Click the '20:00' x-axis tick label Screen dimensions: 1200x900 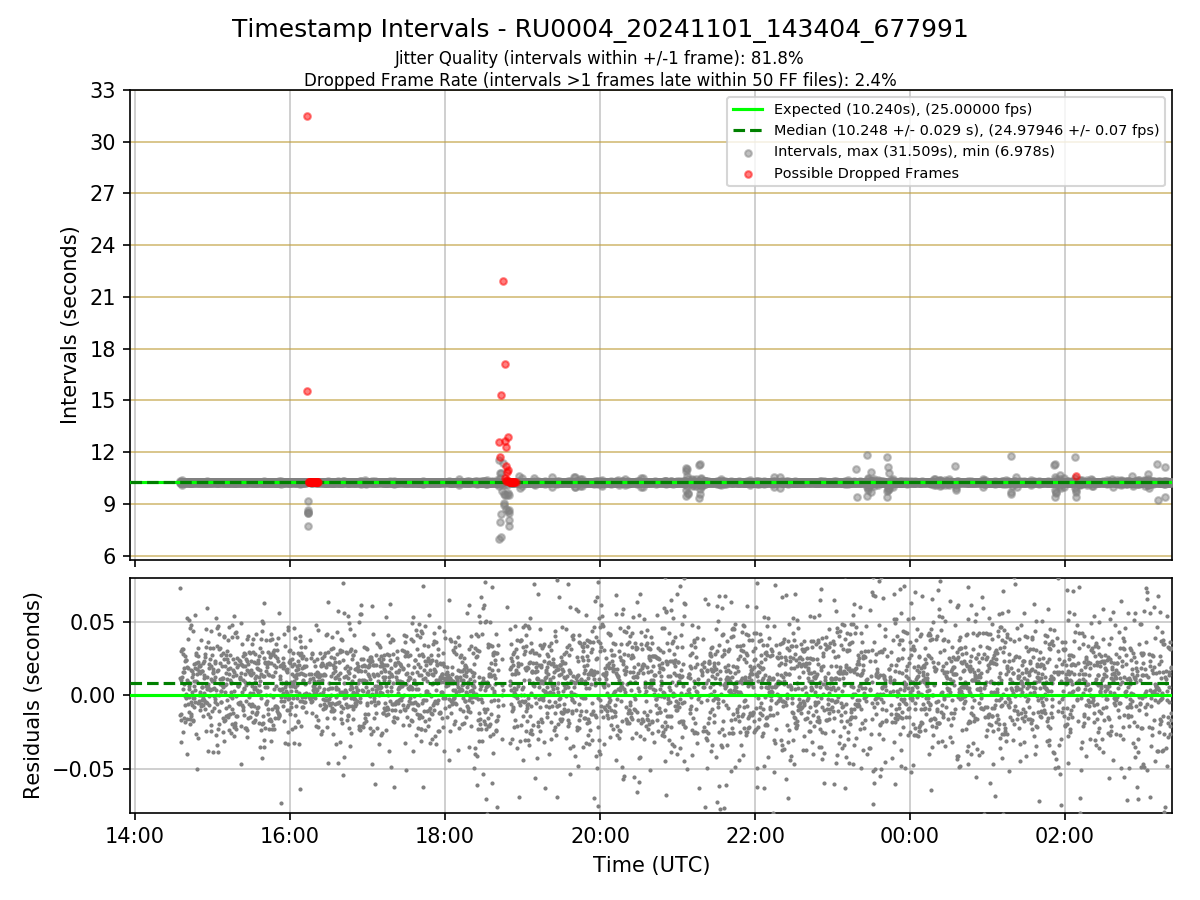[599, 836]
